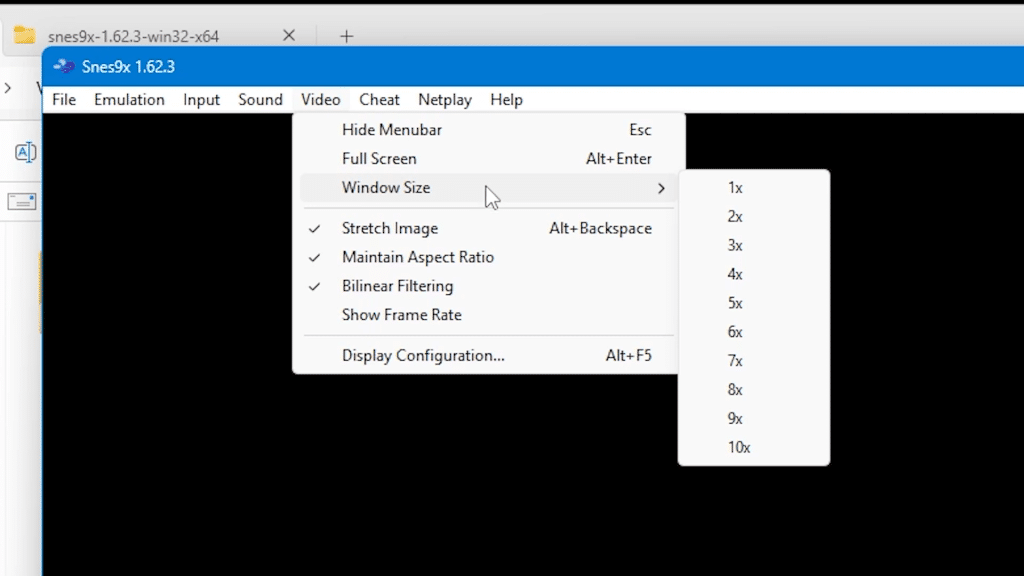Click the card-shaped Explorer toolbar icon below rename
This screenshot has height=576, width=1024.
pyautogui.click(x=22, y=202)
